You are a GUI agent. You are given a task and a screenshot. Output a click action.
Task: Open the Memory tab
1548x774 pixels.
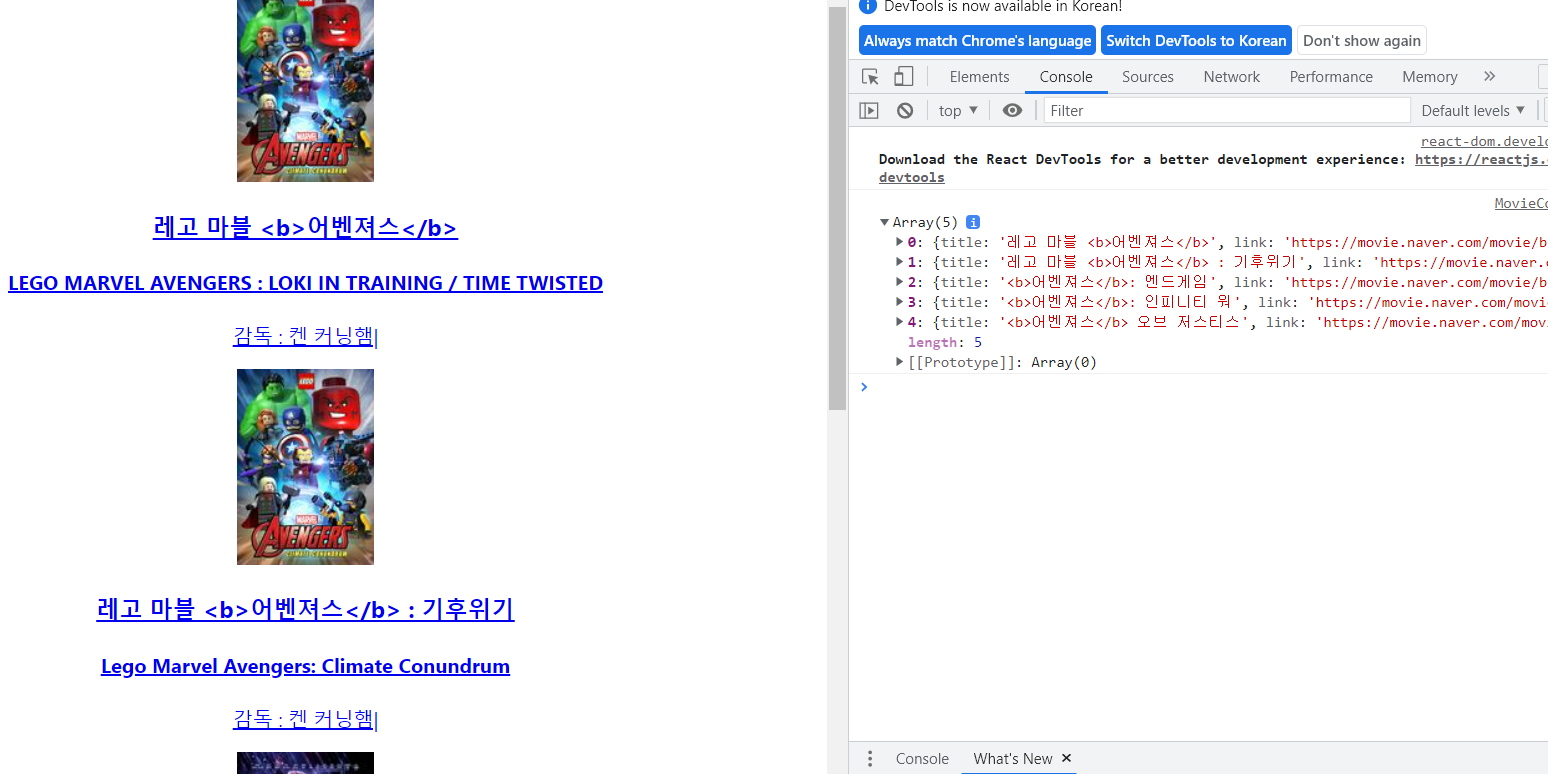(x=1429, y=77)
